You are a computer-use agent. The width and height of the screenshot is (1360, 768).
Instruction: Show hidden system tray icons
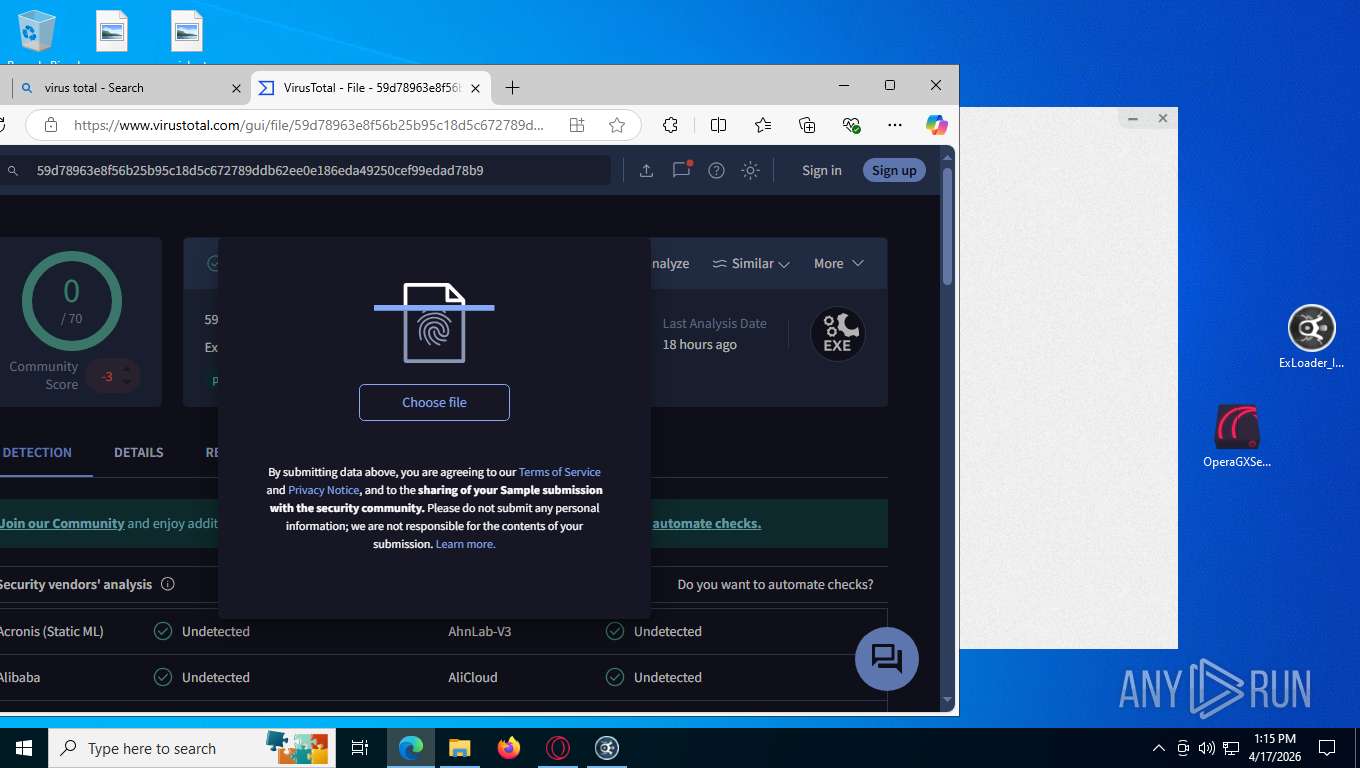click(x=1159, y=748)
